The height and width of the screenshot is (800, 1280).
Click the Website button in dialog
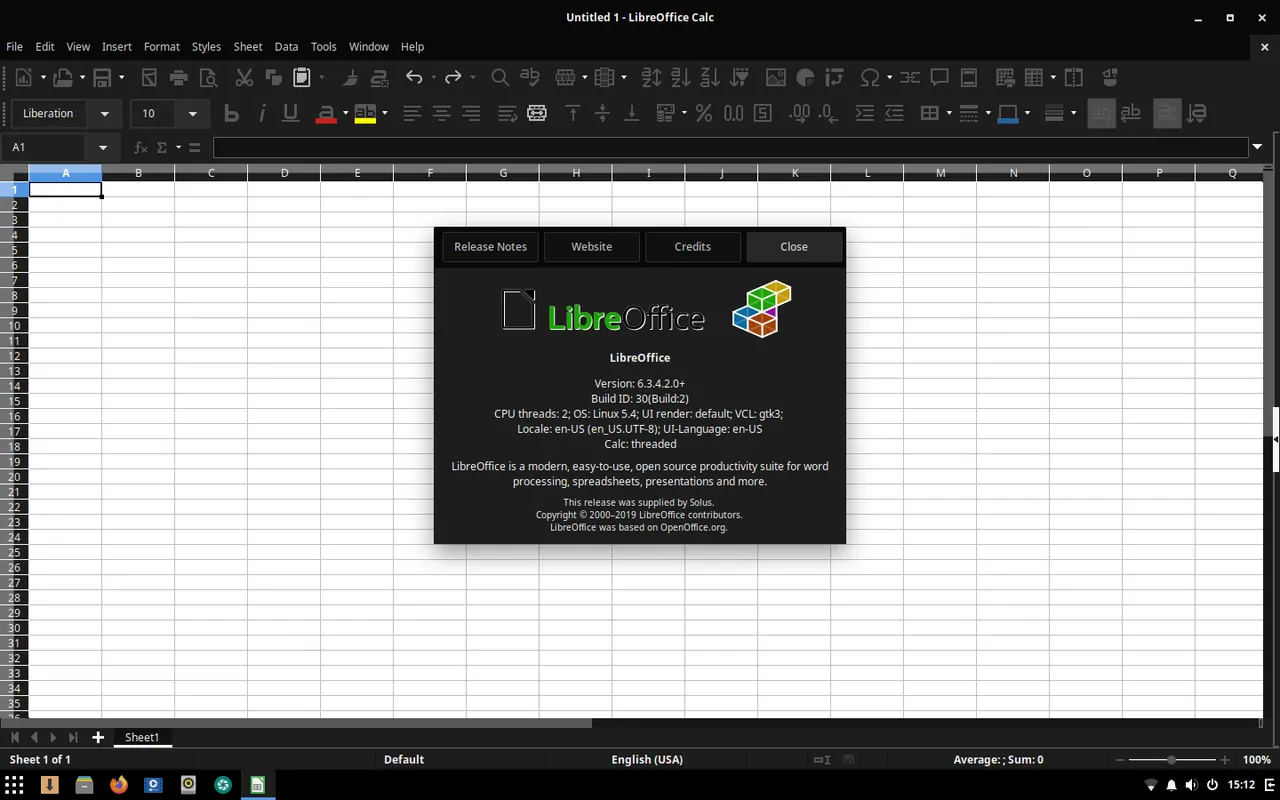[x=591, y=246]
